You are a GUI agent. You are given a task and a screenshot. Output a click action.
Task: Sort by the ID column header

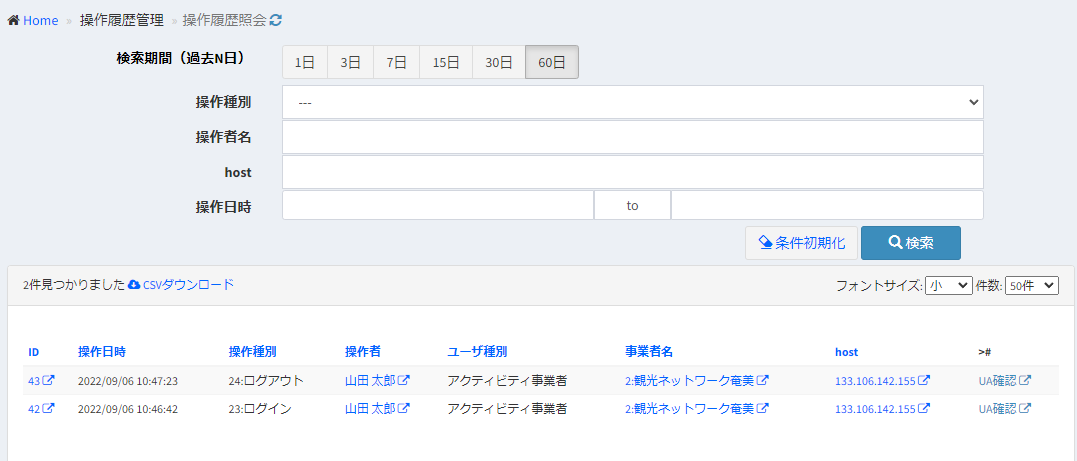click(x=34, y=352)
